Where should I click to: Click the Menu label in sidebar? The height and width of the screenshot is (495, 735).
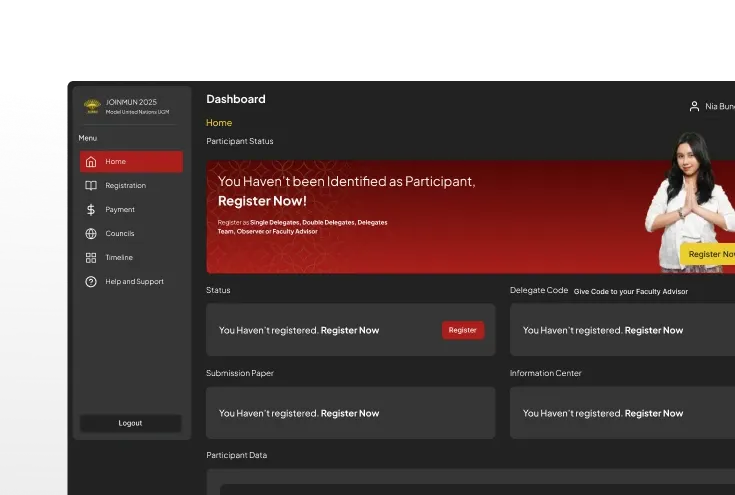click(88, 138)
